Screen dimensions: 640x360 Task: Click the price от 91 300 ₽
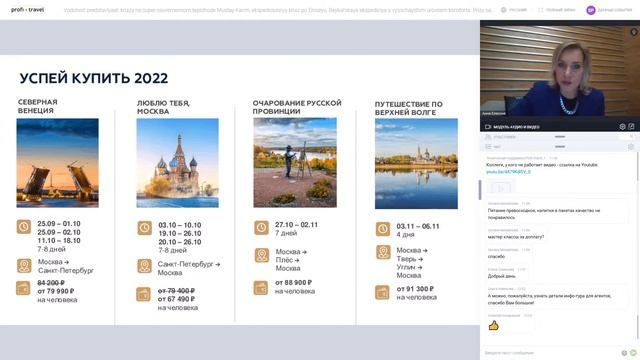click(x=415, y=289)
